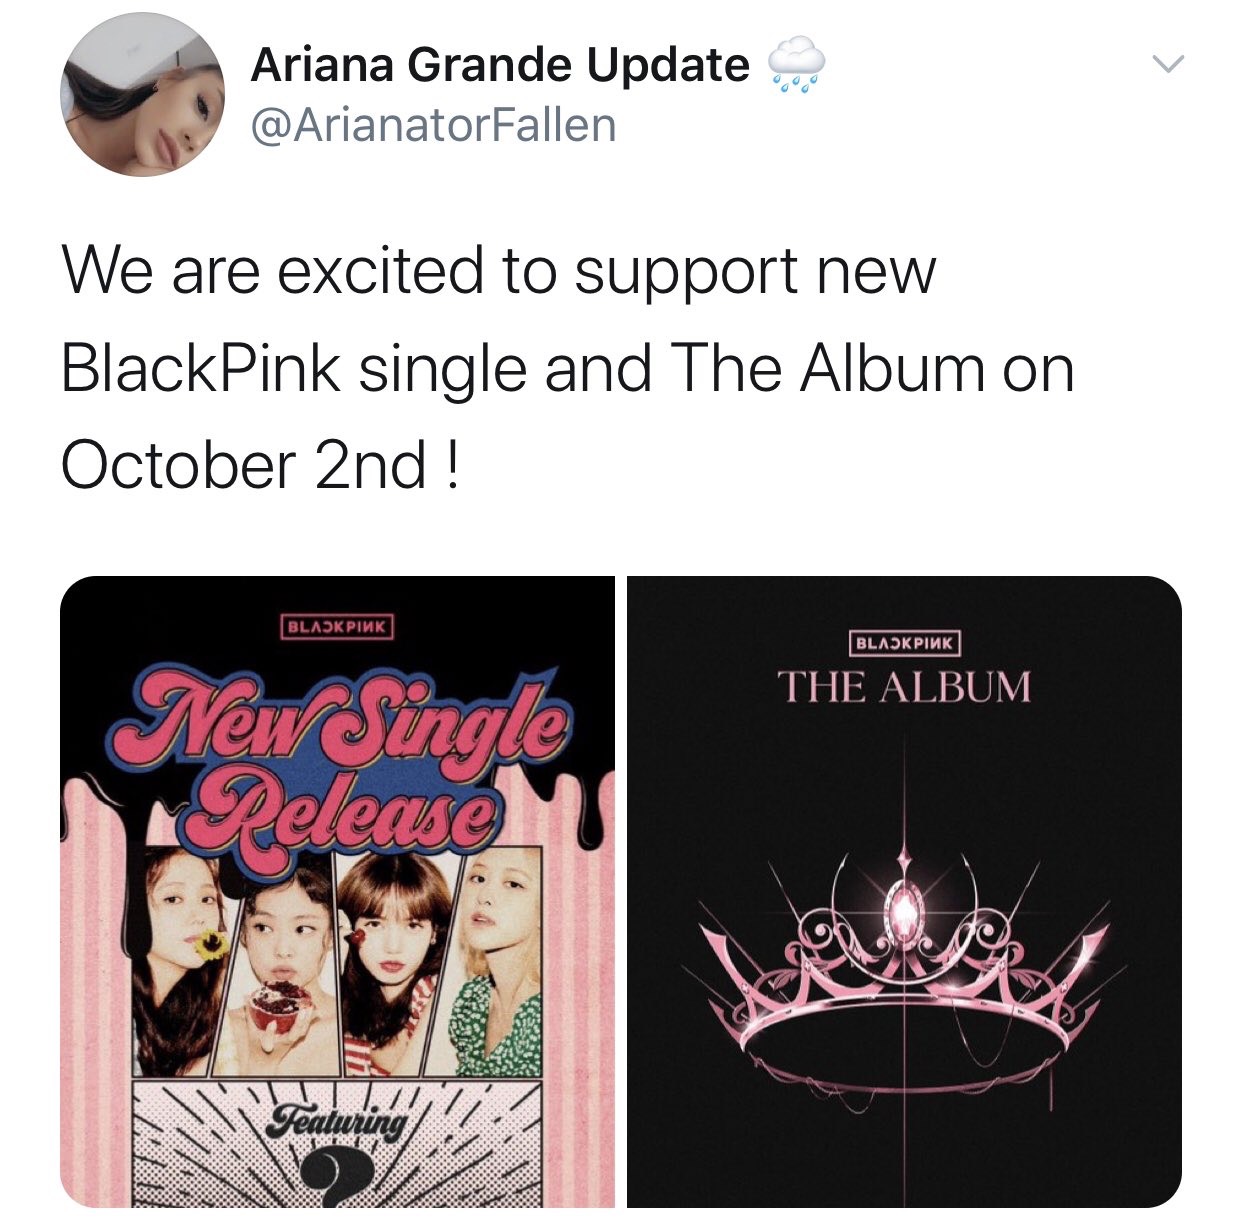Click the BLACKPINK logo on the album cover
This screenshot has width=1242, height=1229.
pos(904,642)
